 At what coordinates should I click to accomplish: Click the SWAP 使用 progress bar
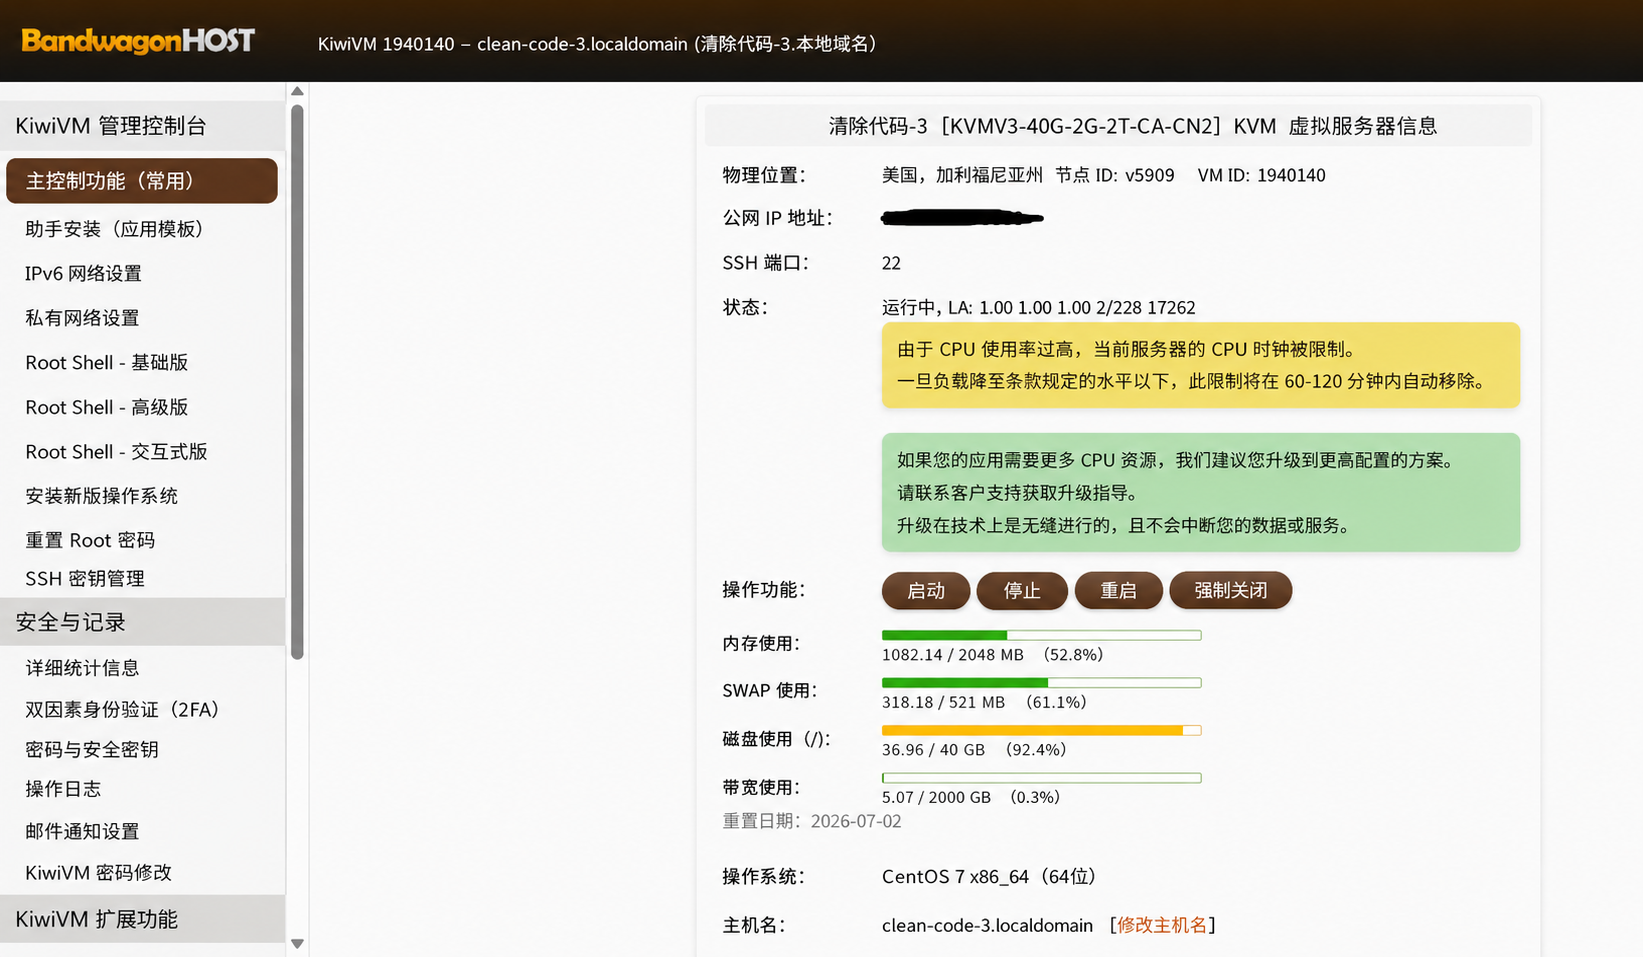pyautogui.click(x=1041, y=683)
